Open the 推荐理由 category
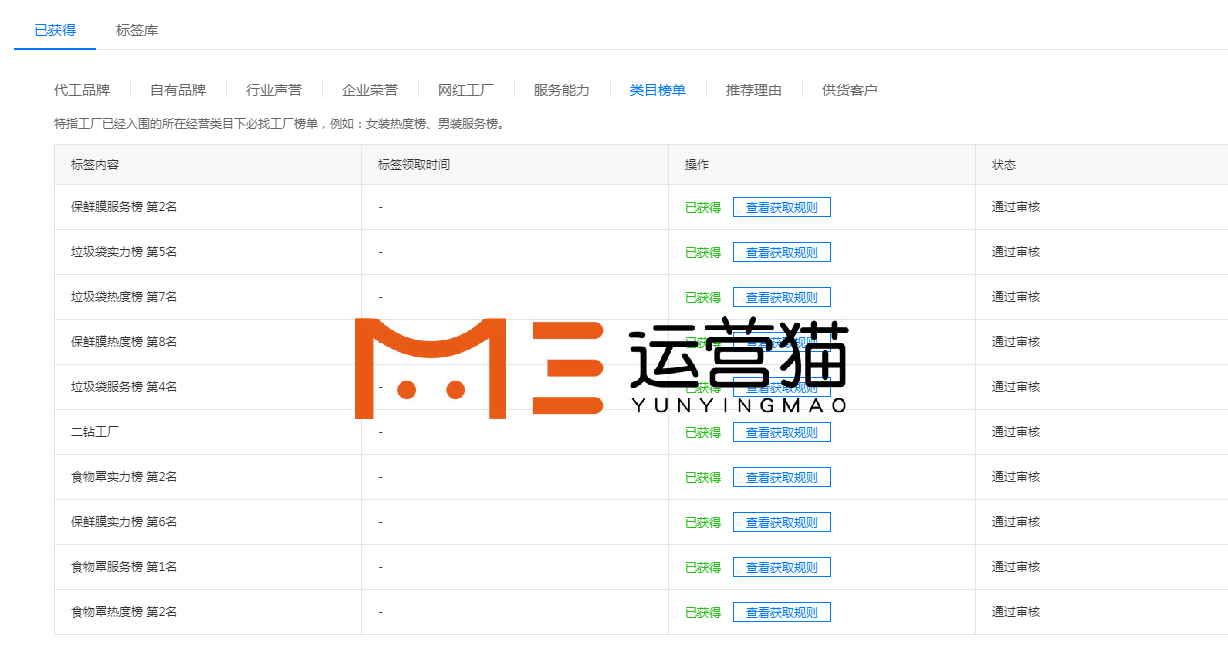The width and height of the screenshot is (1228, 662). click(754, 90)
